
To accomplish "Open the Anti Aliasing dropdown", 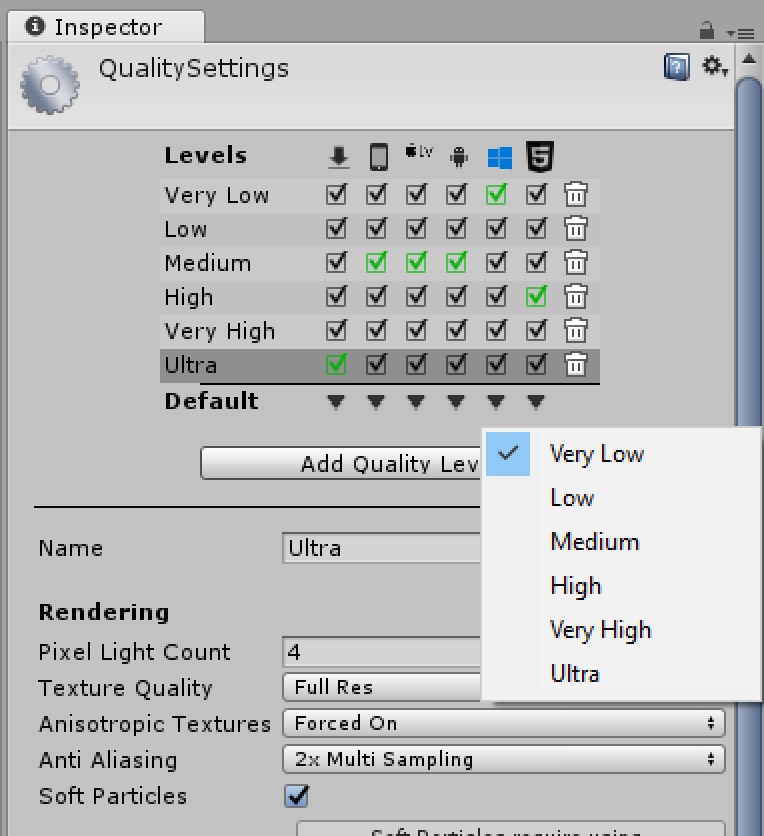I will pos(503,759).
